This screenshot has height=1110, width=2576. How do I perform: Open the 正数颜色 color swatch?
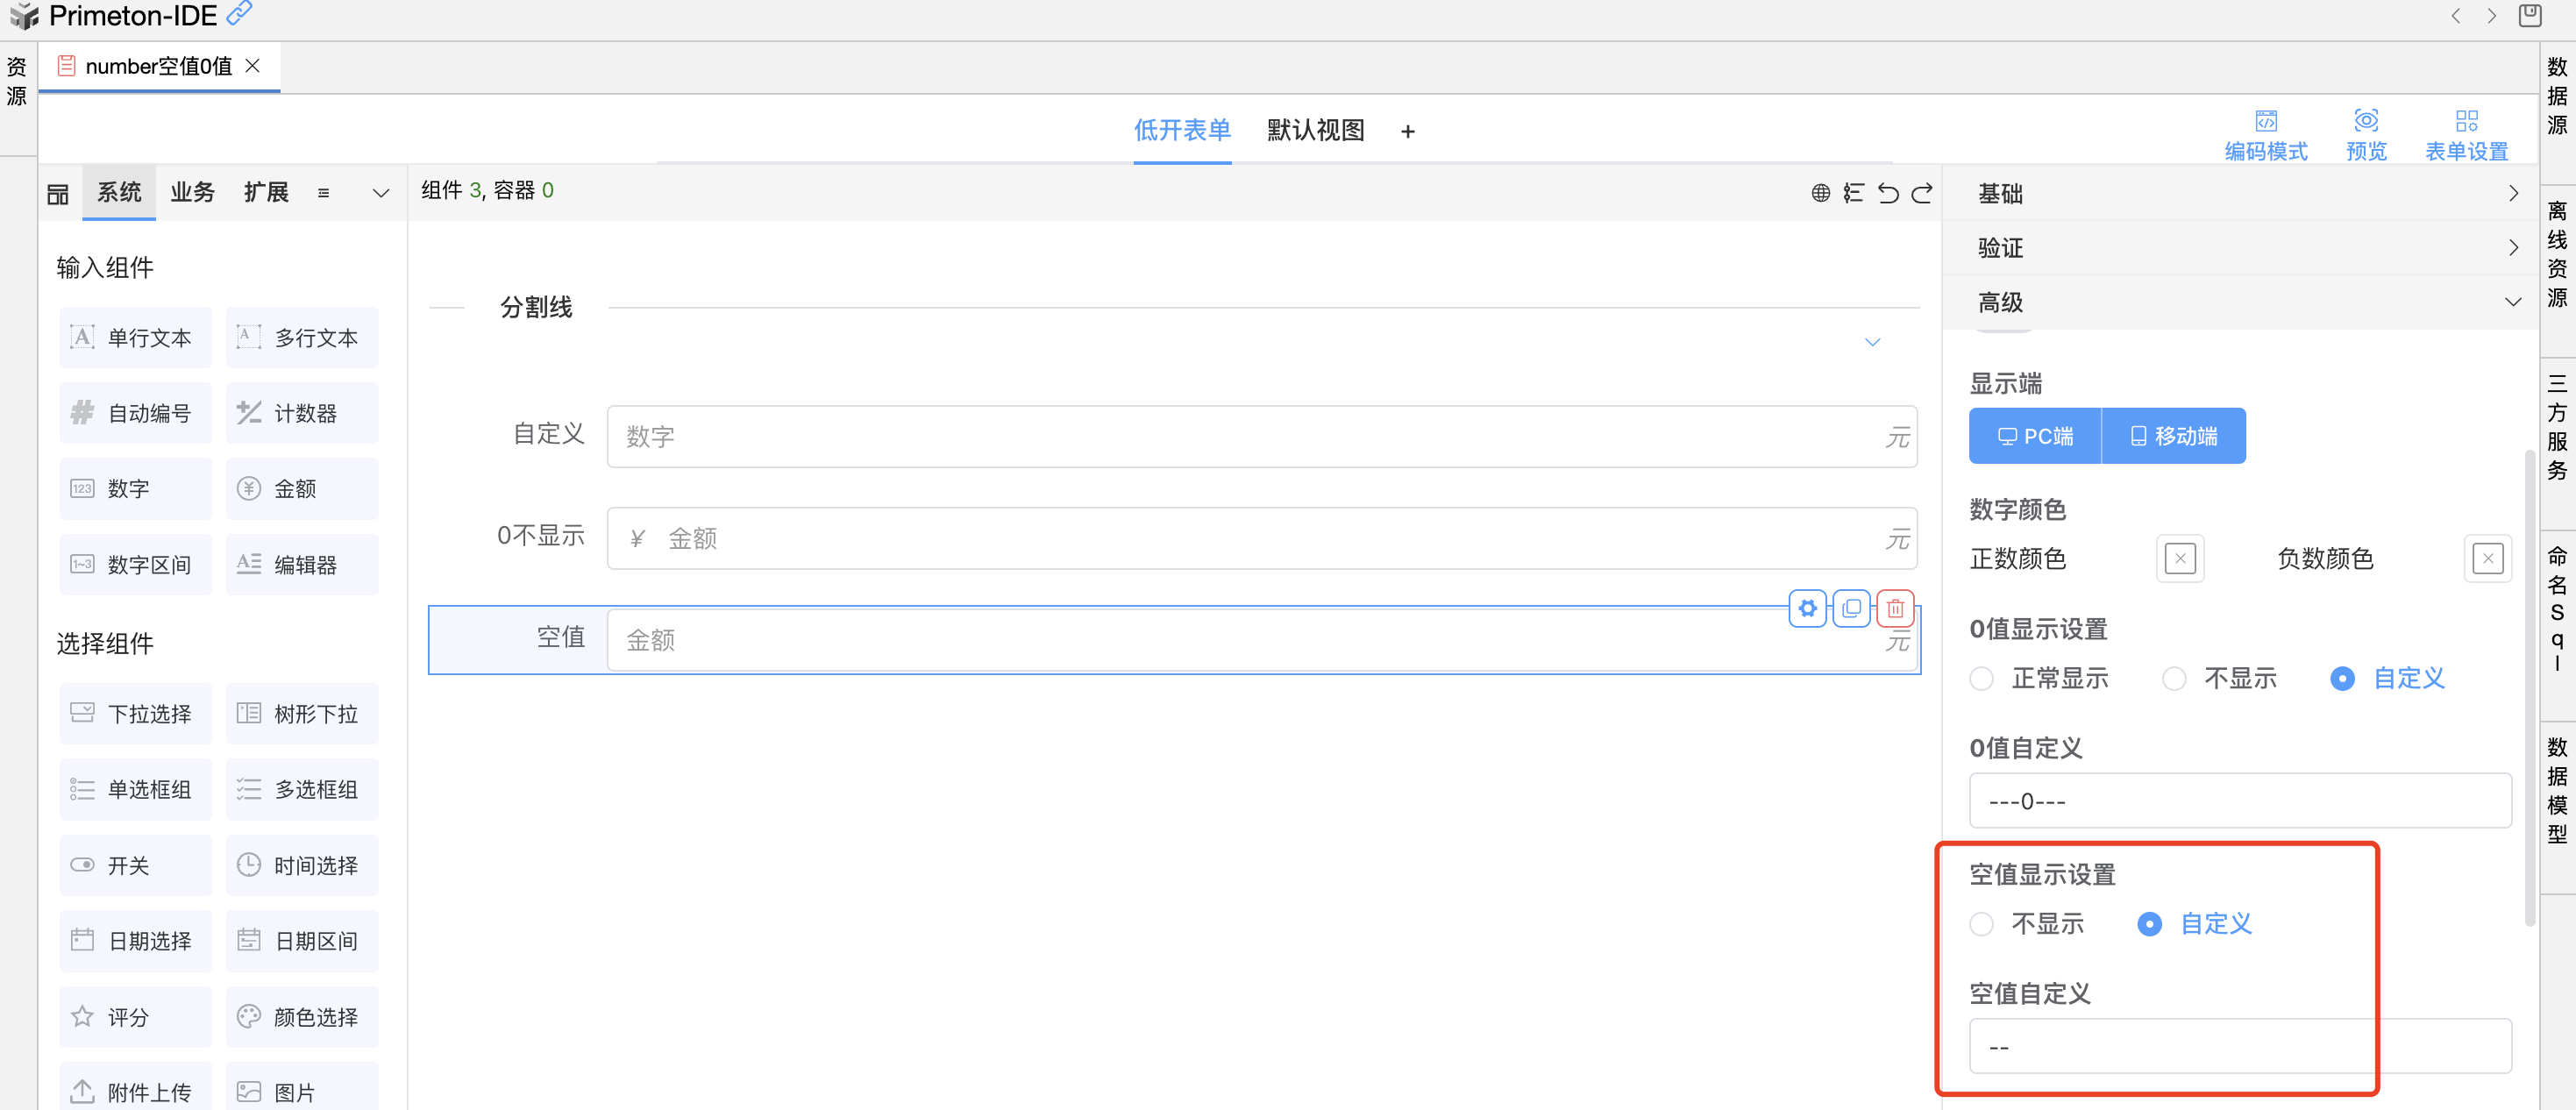[x=2180, y=558]
